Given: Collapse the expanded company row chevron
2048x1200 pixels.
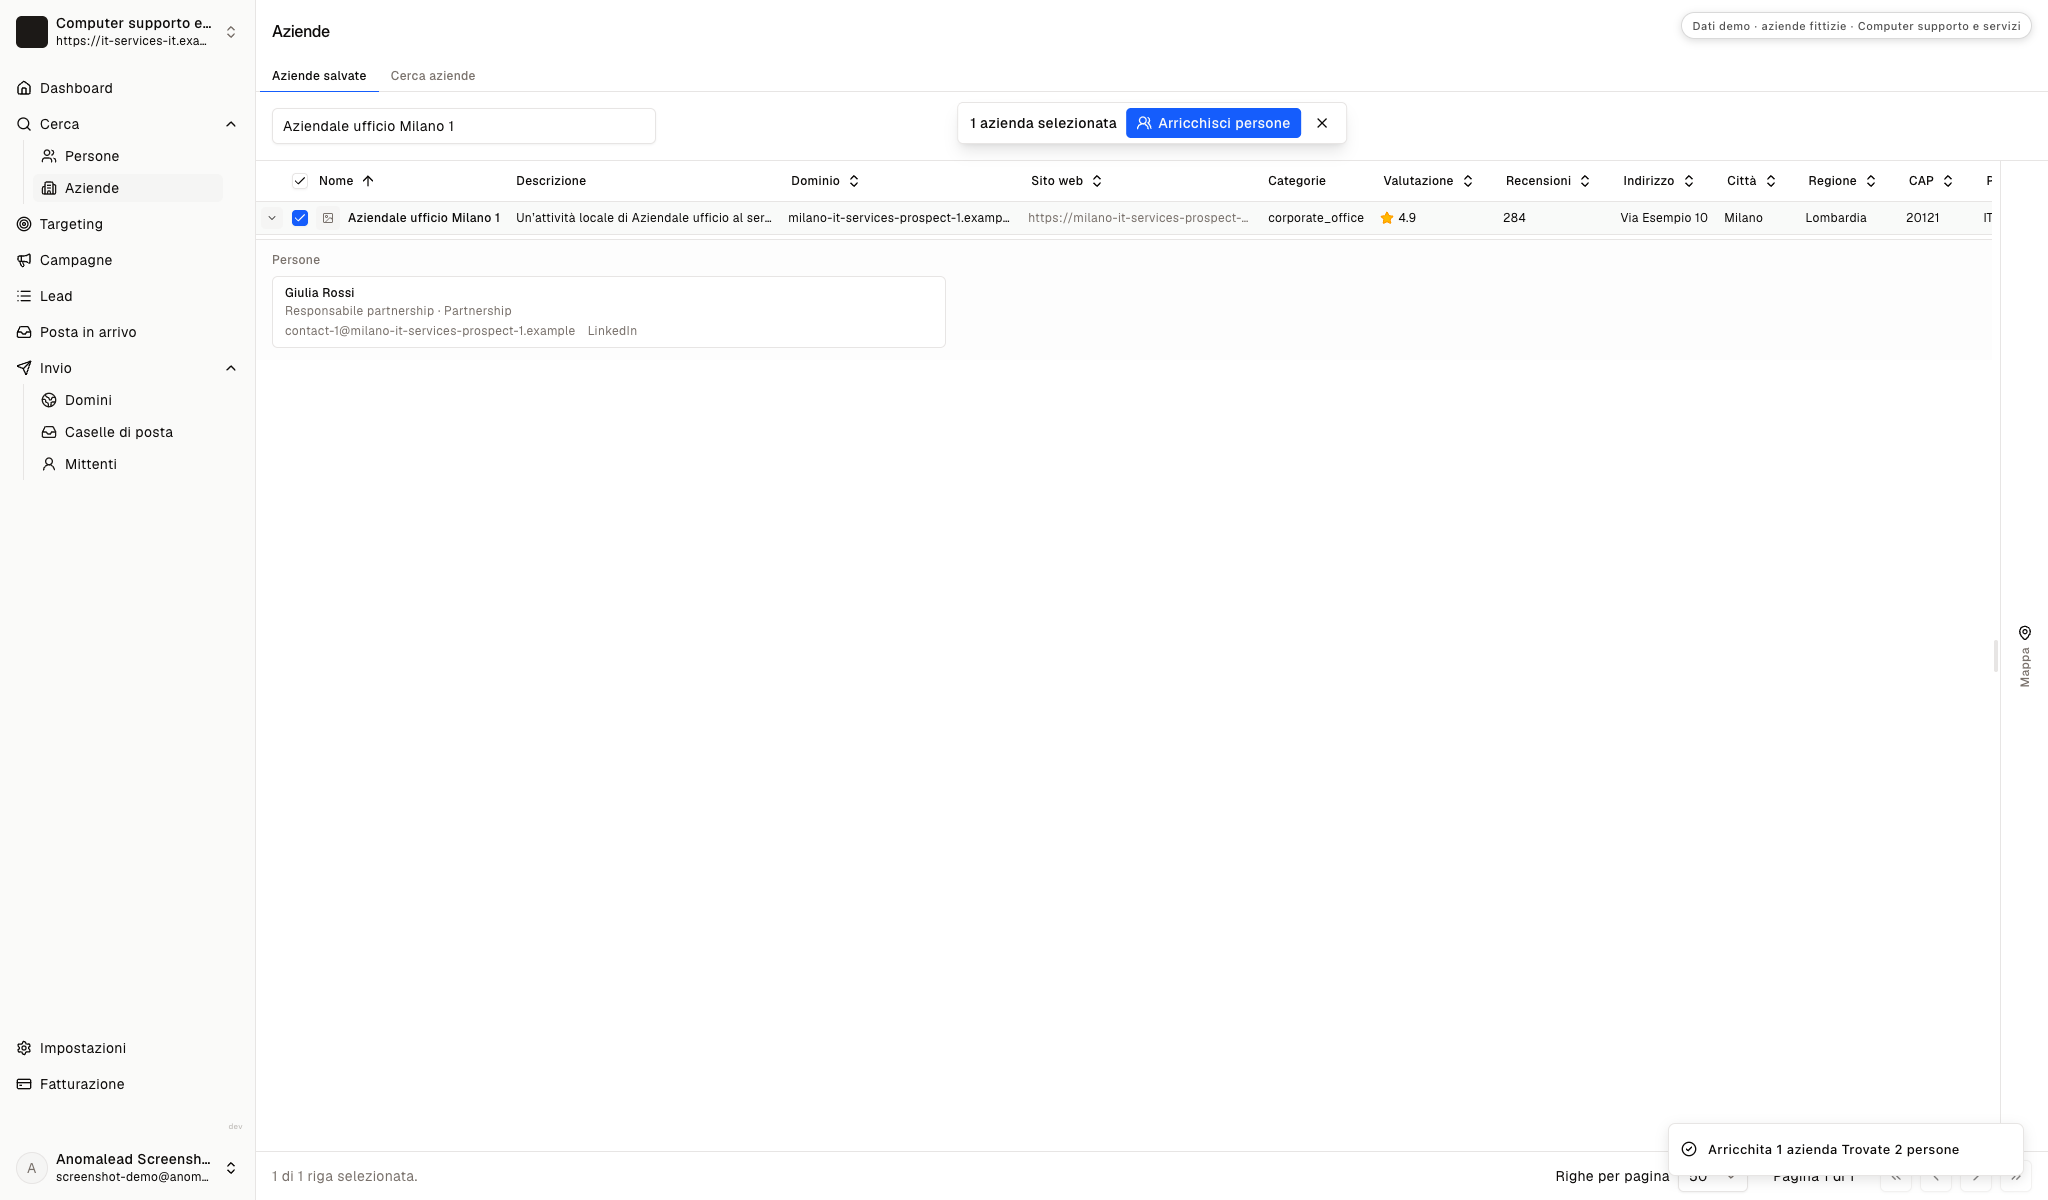Looking at the screenshot, I should click(272, 218).
